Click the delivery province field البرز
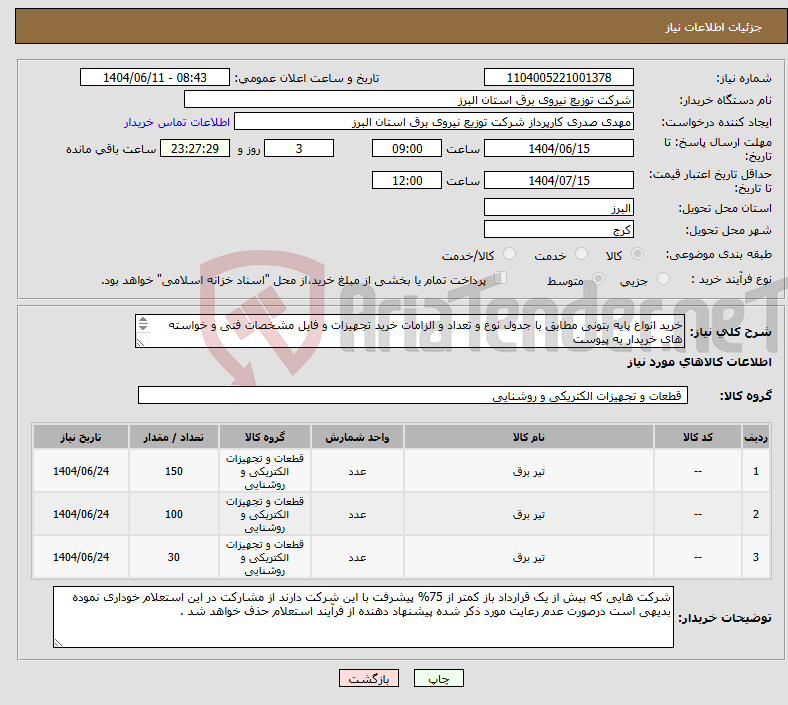The width and height of the screenshot is (788, 705). point(558,208)
